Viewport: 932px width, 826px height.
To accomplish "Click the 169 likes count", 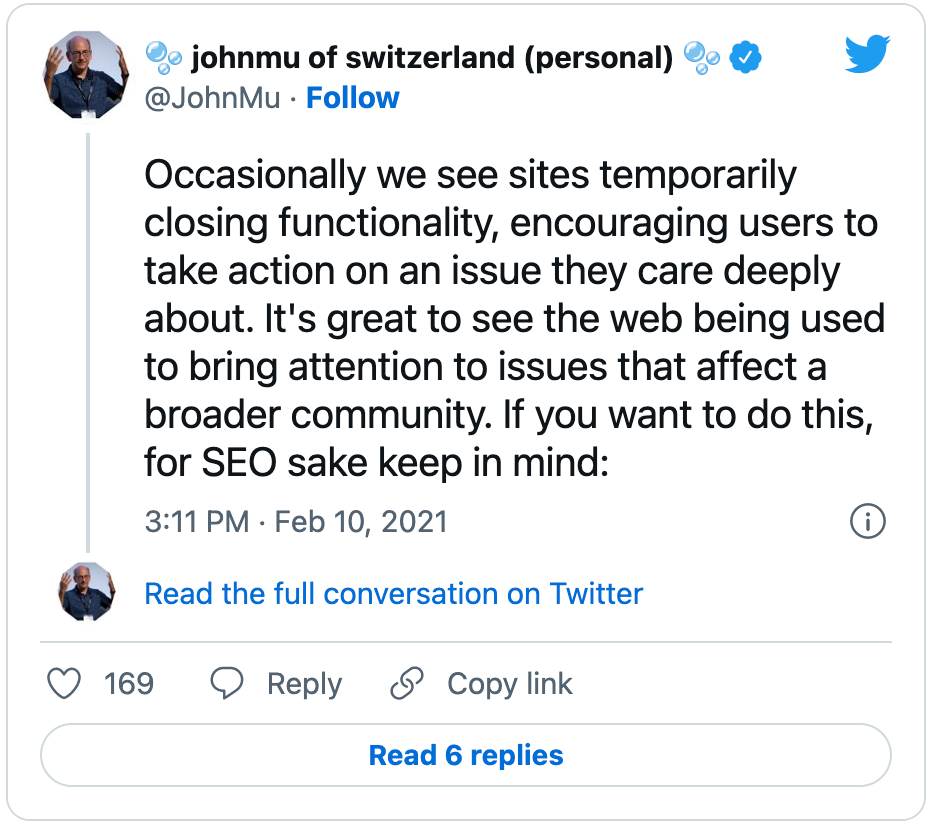I will [x=129, y=683].
